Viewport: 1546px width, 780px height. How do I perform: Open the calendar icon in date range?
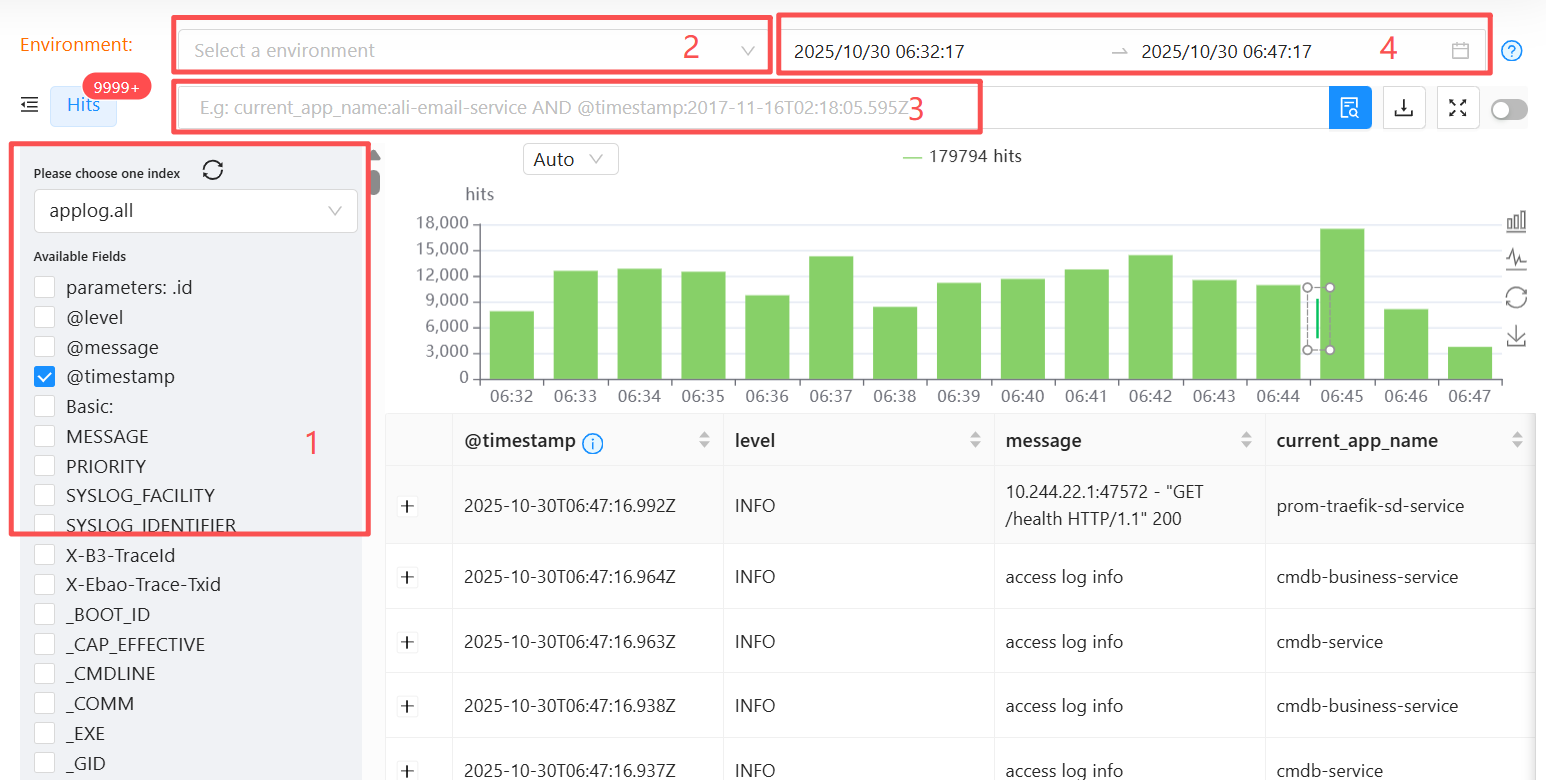point(1460,50)
